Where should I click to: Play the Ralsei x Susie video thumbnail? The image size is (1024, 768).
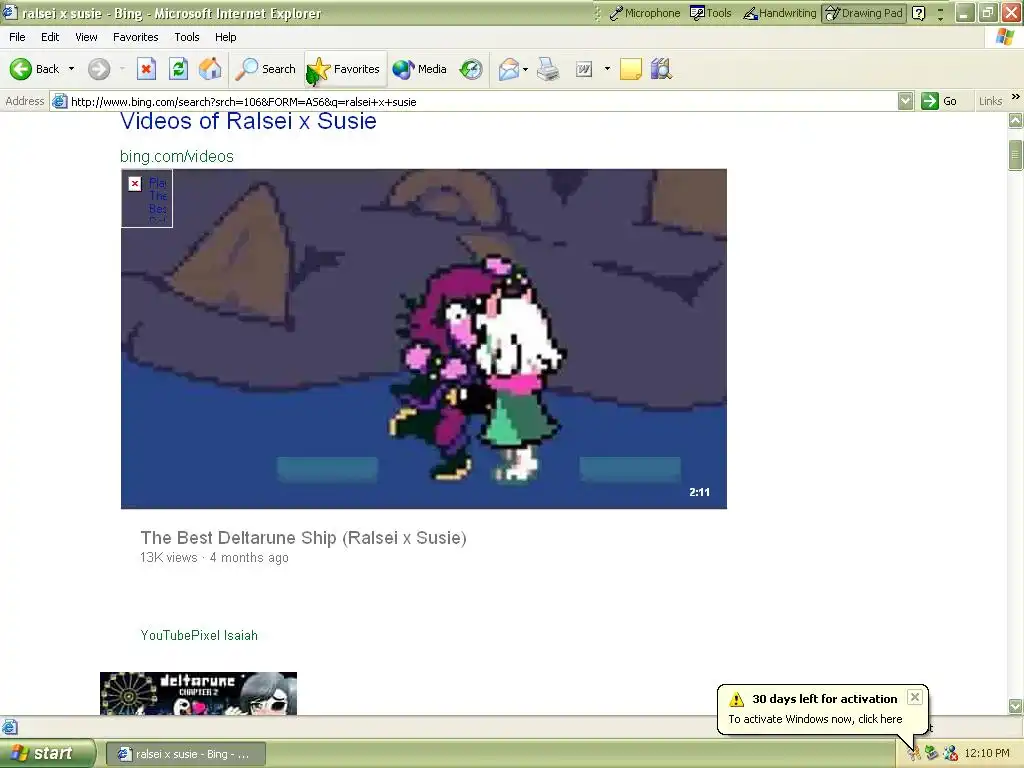click(x=424, y=339)
